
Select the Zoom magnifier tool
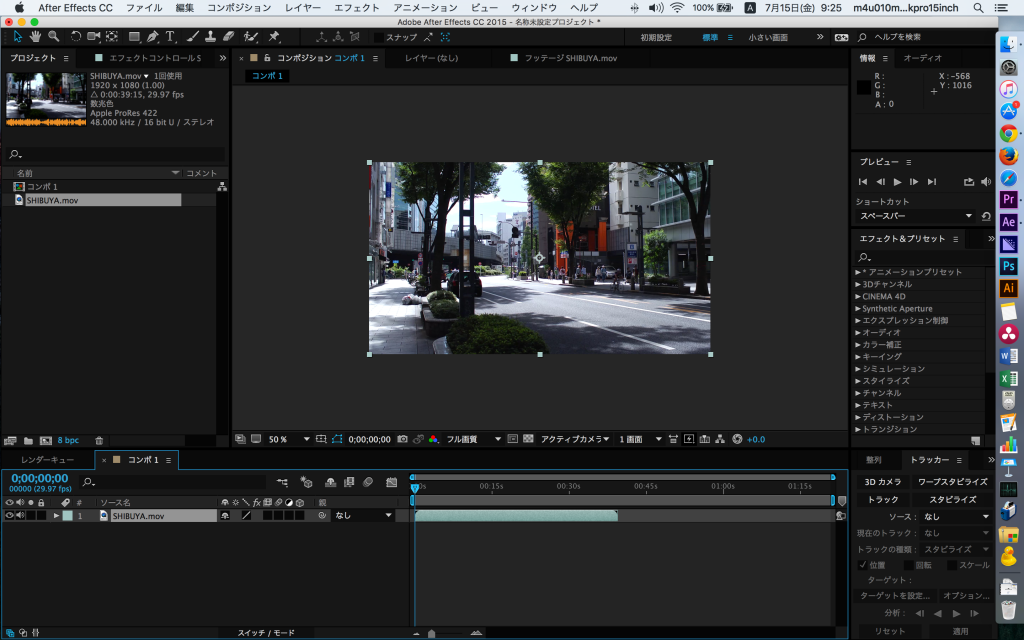point(53,37)
